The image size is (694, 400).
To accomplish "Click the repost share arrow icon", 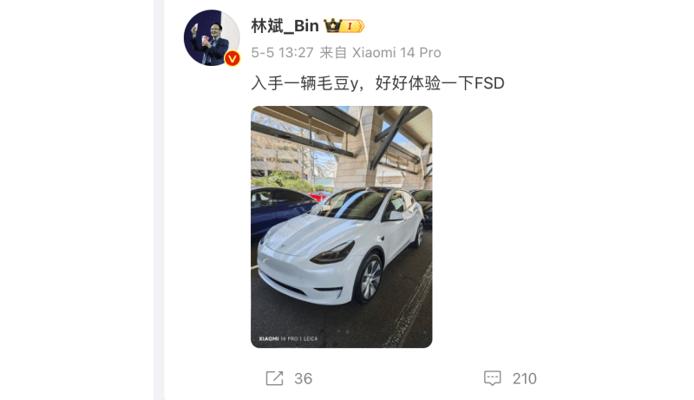I will point(274,379).
